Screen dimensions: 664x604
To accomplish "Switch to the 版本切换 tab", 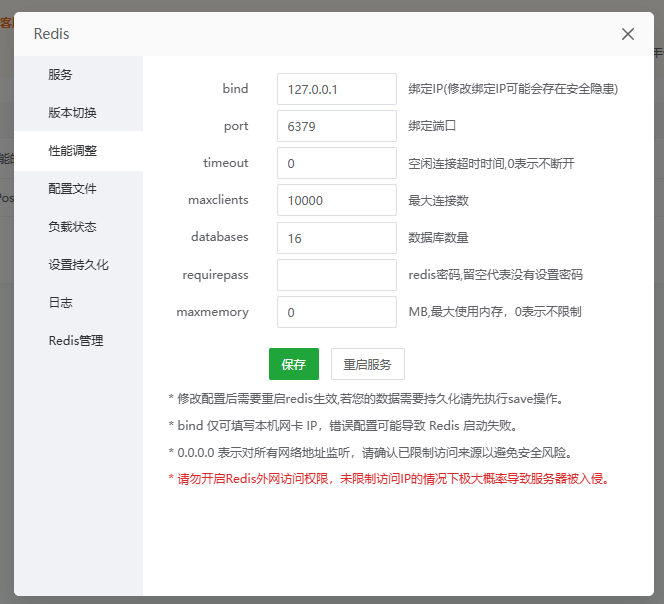I will [x=79, y=112].
